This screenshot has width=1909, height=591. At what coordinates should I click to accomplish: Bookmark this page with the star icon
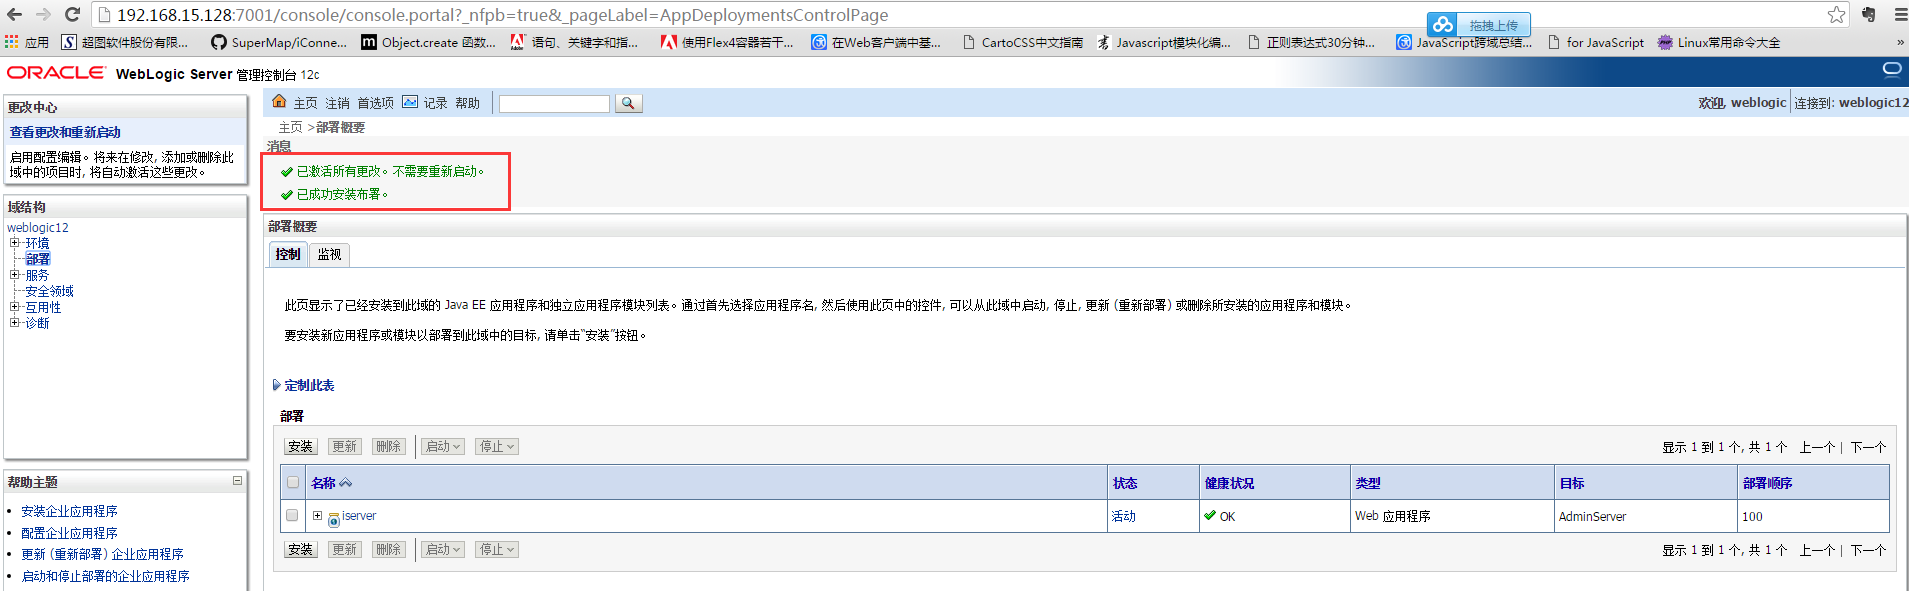pyautogui.click(x=1836, y=14)
